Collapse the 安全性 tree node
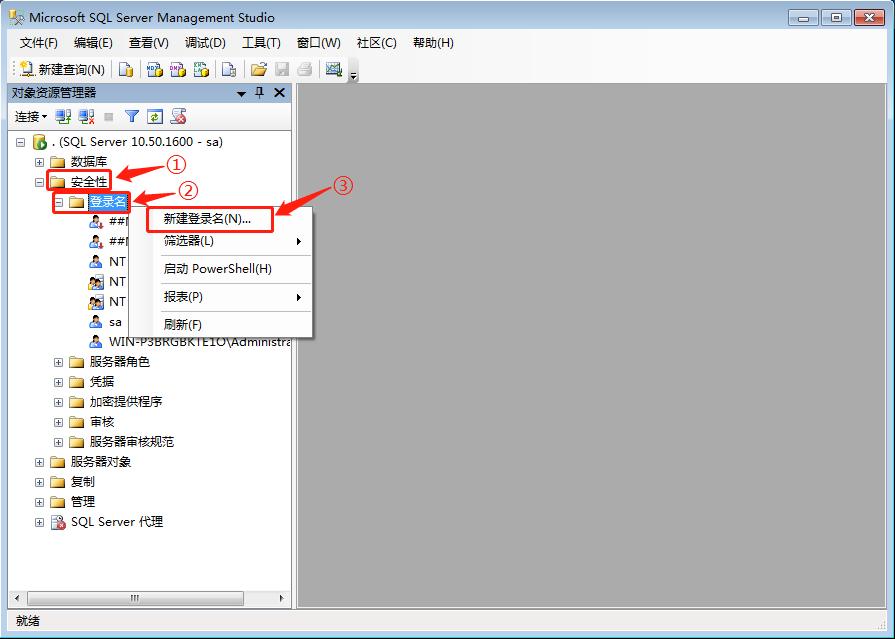 (39, 182)
